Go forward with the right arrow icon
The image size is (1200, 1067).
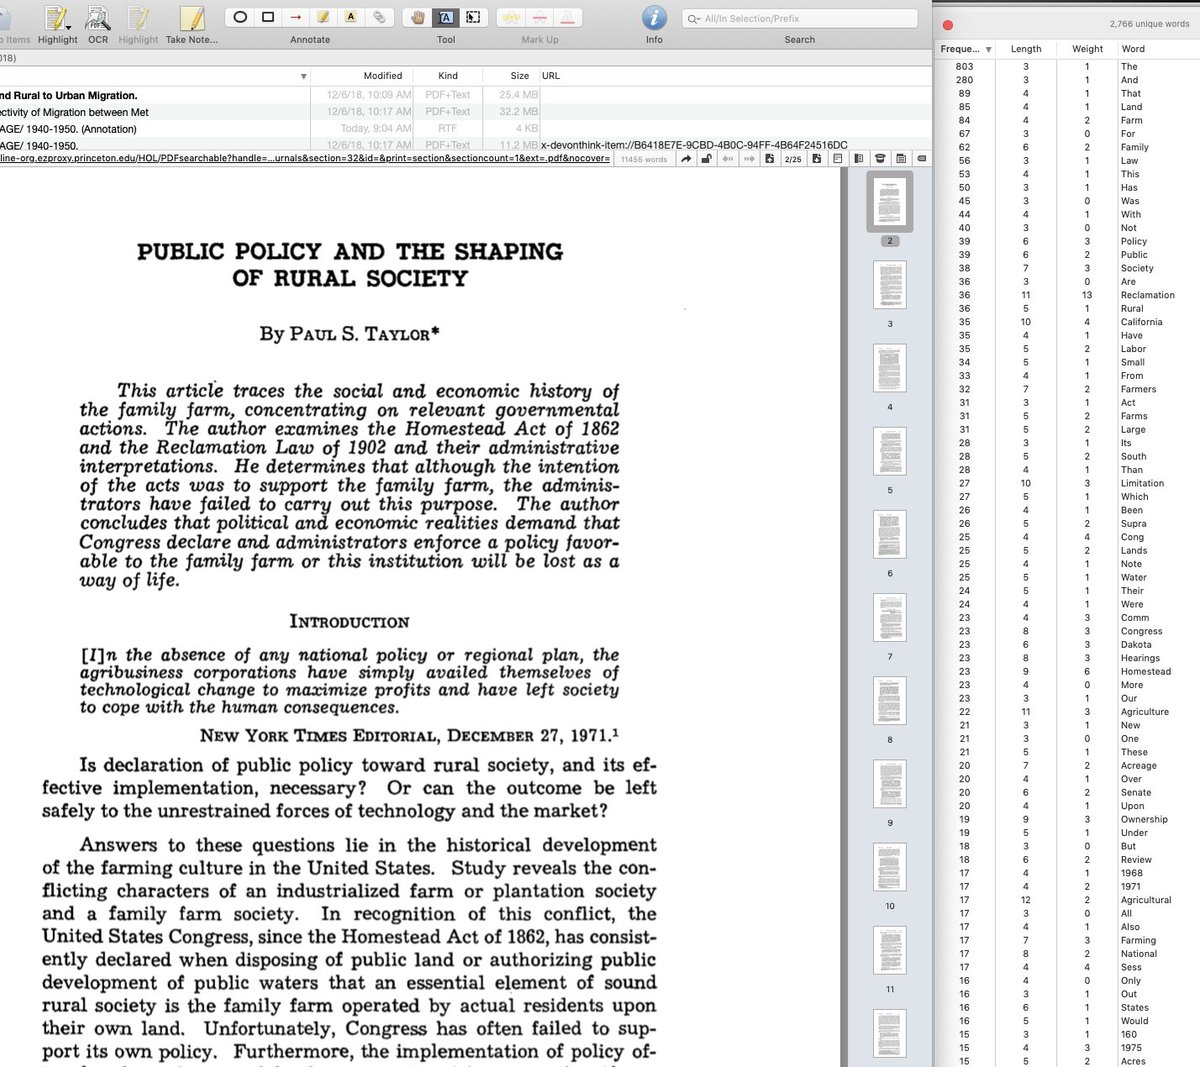click(x=749, y=159)
